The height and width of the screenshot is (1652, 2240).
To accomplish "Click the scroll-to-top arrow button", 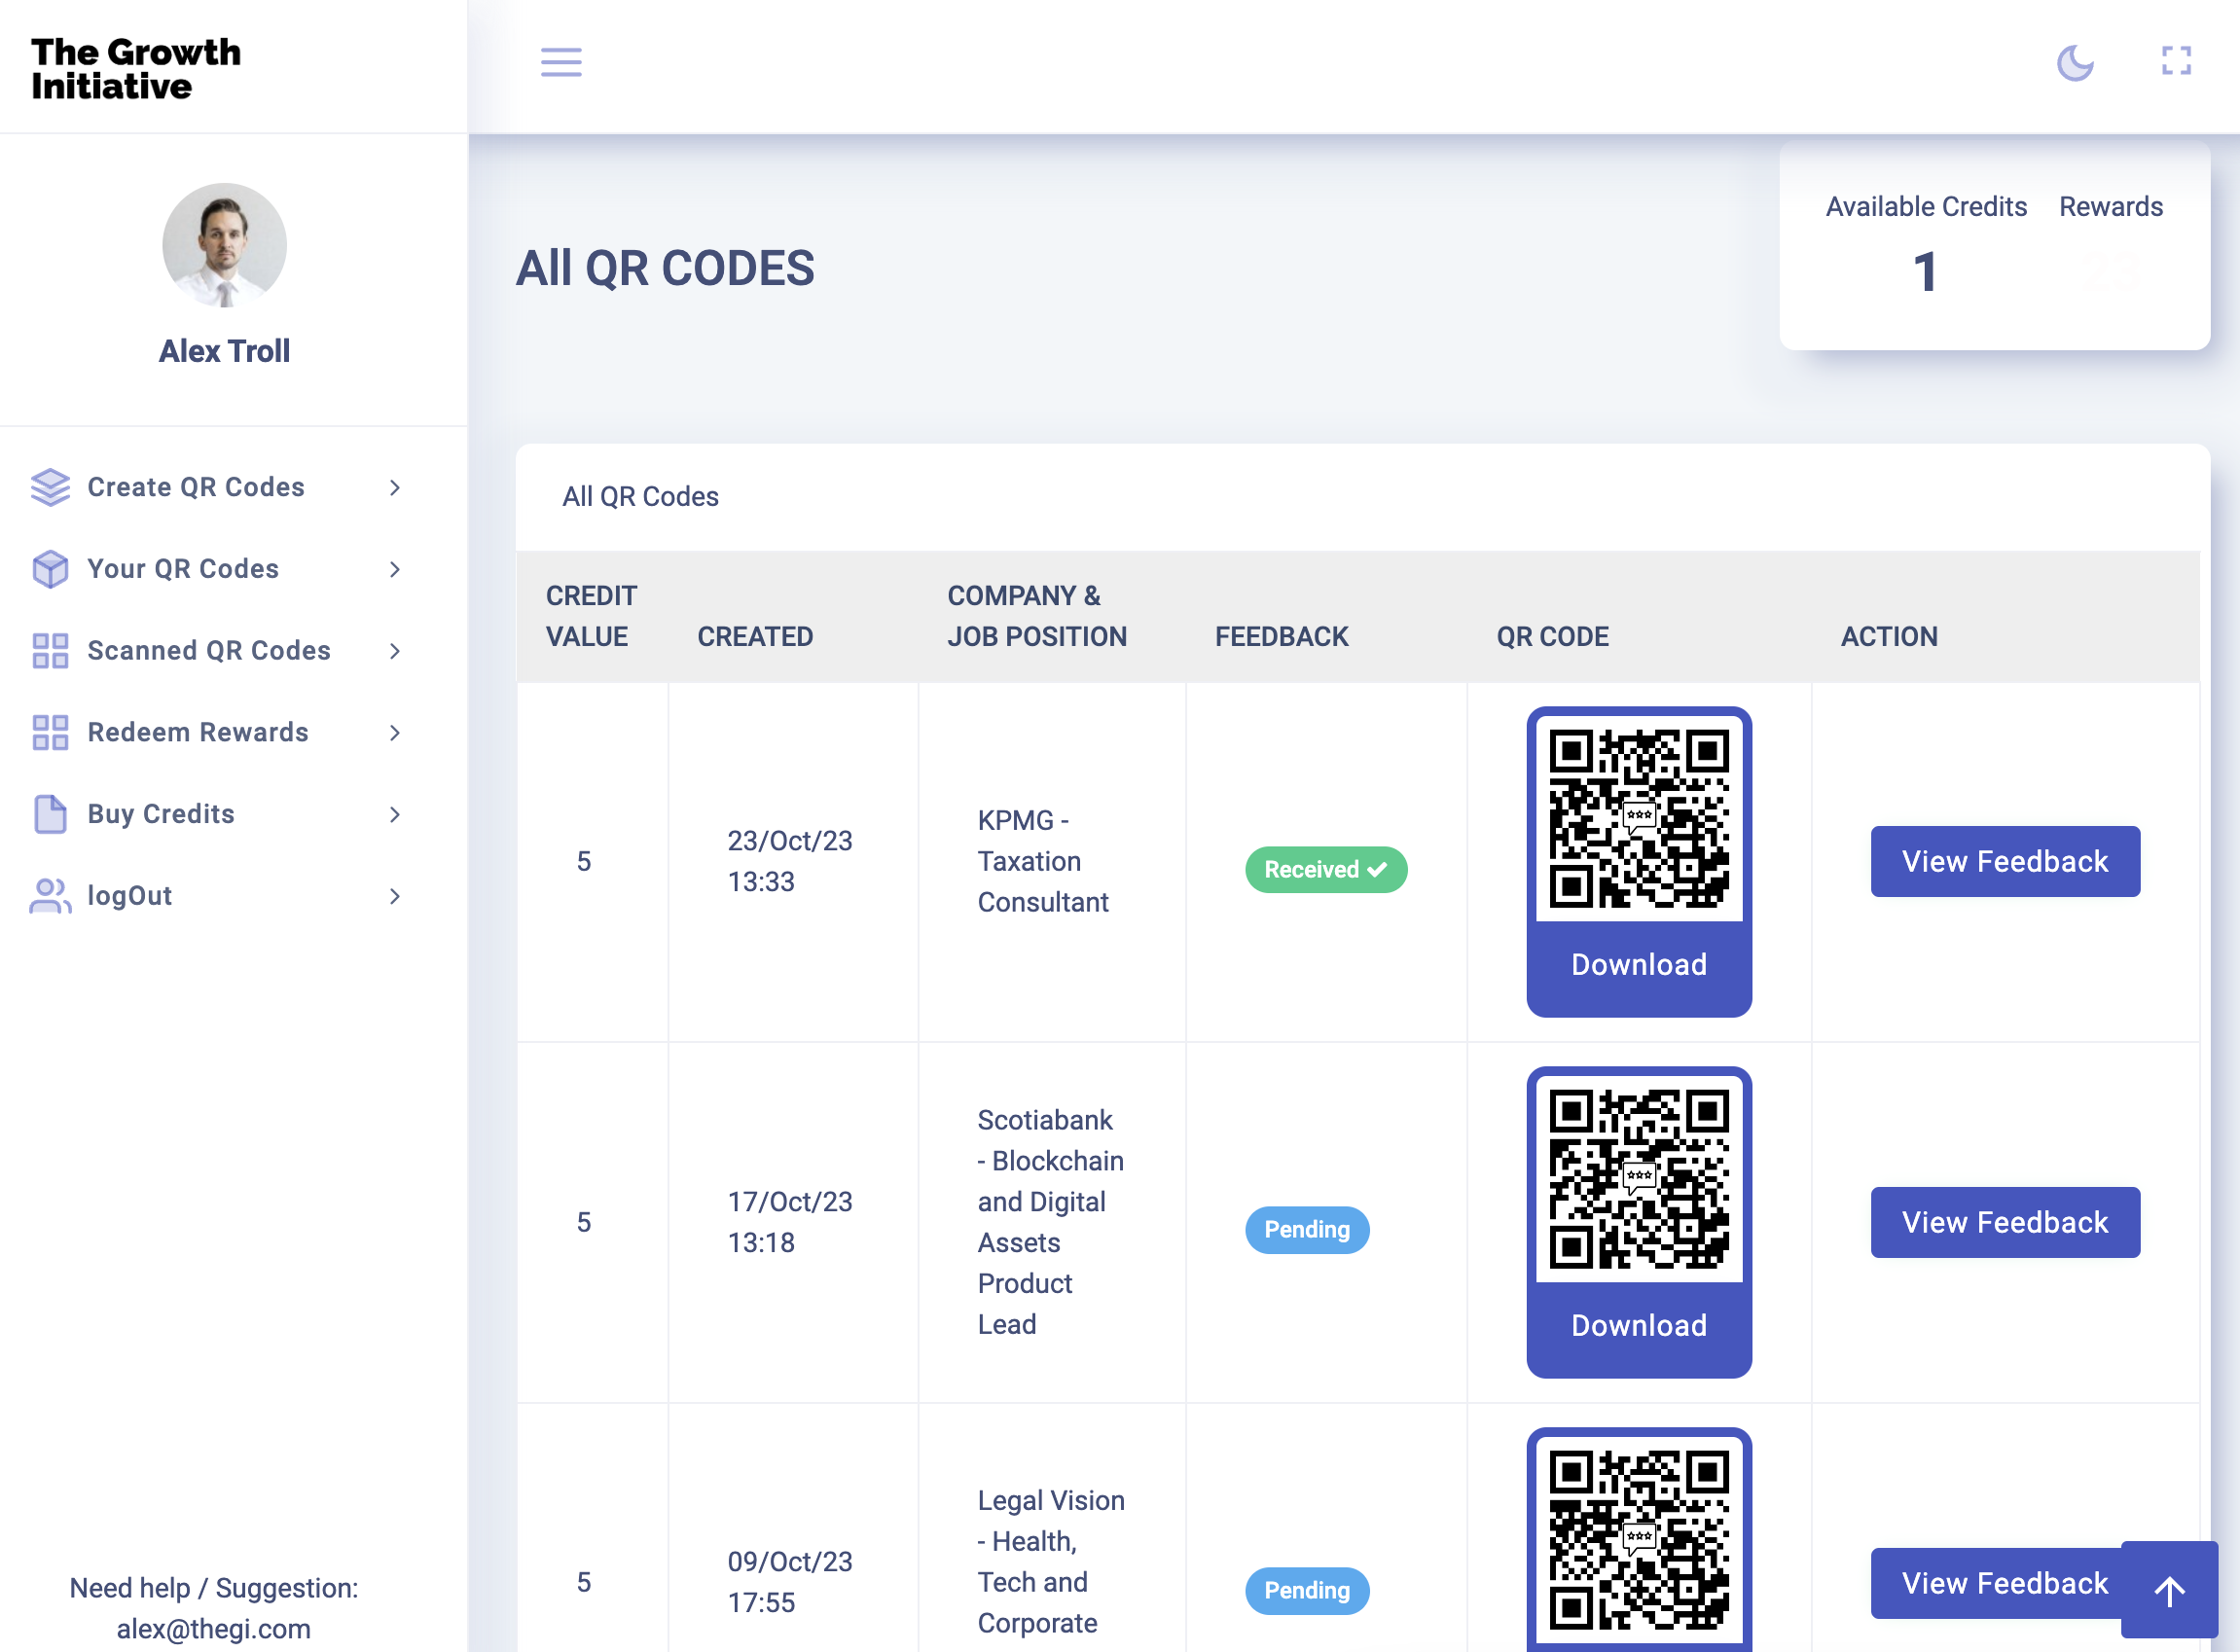I will click(x=2168, y=1589).
